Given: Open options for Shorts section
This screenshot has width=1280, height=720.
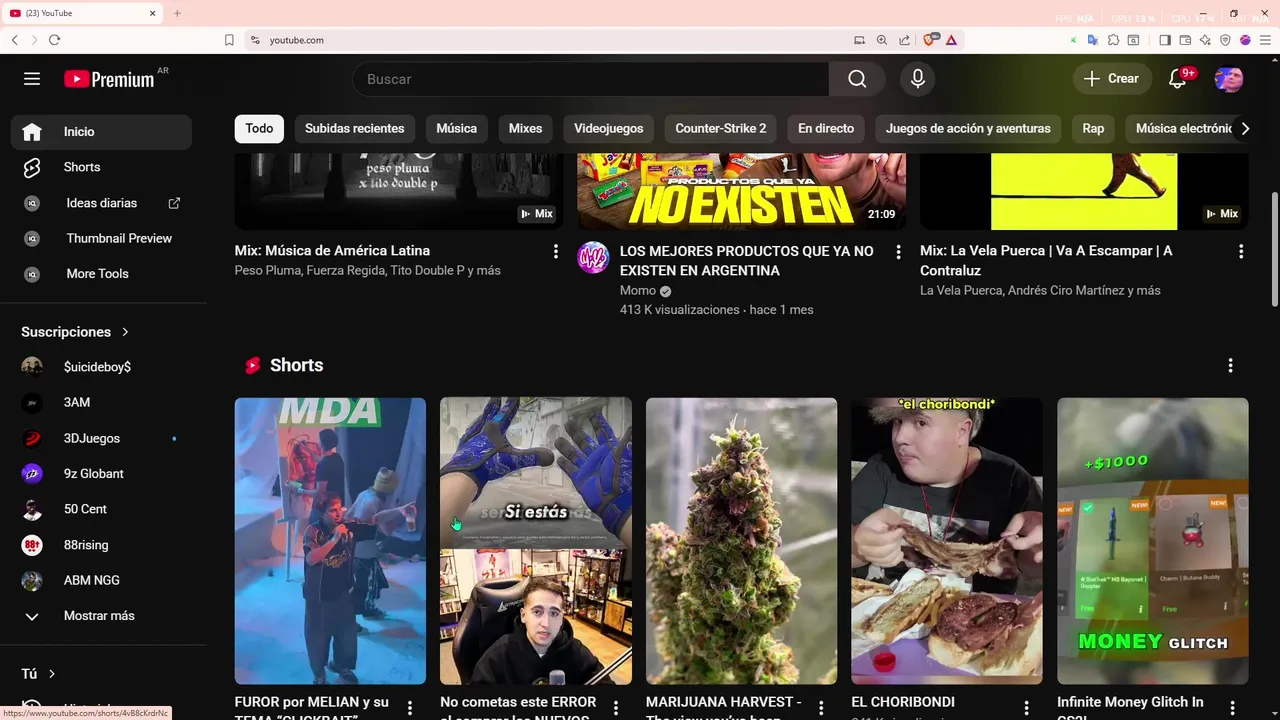Looking at the screenshot, I should click(x=1230, y=366).
